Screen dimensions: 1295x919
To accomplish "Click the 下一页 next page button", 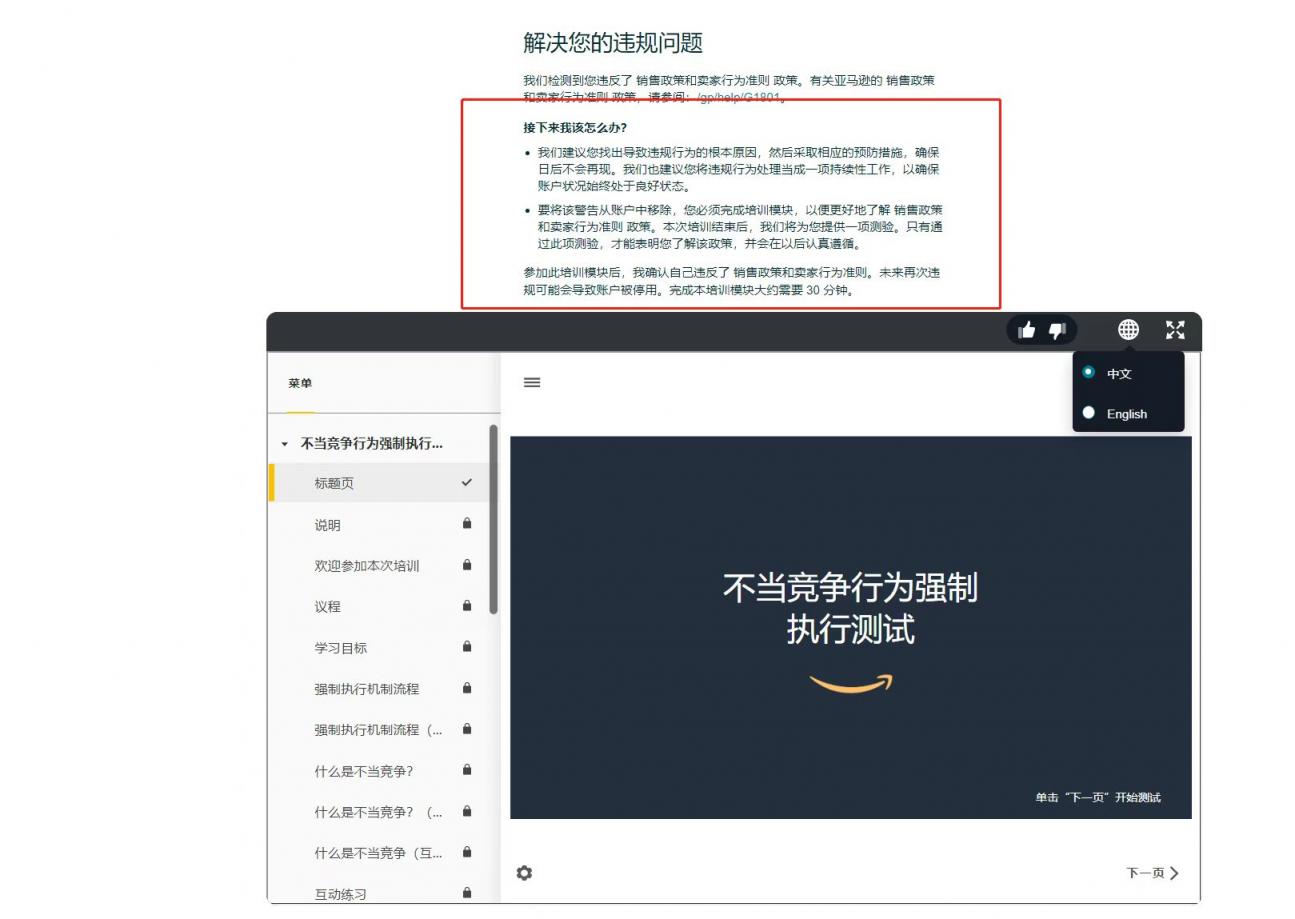I will pyautogui.click(x=1150, y=872).
